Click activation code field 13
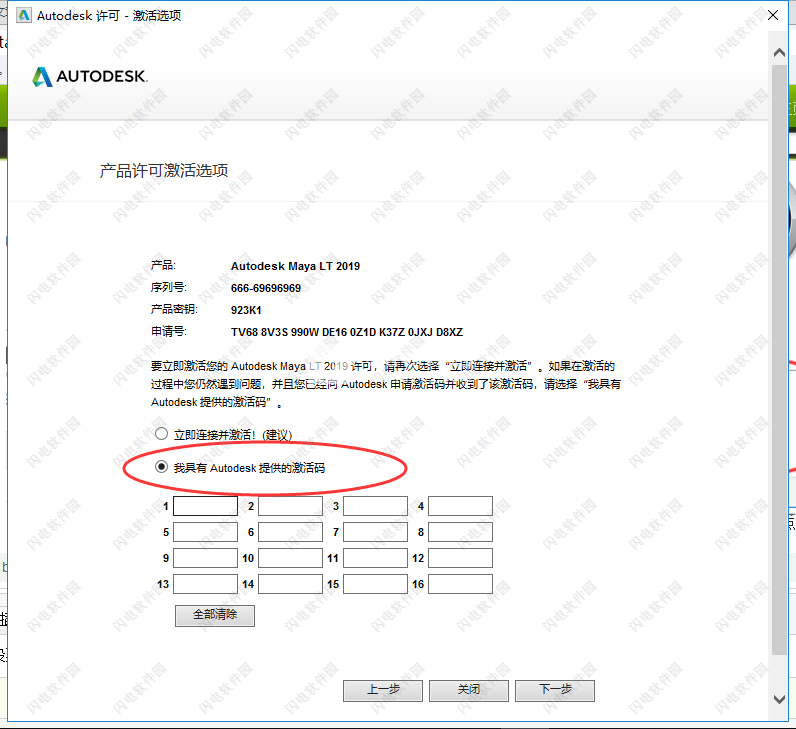Image resolution: width=796 pixels, height=729 pixels. tap(206, 584)
